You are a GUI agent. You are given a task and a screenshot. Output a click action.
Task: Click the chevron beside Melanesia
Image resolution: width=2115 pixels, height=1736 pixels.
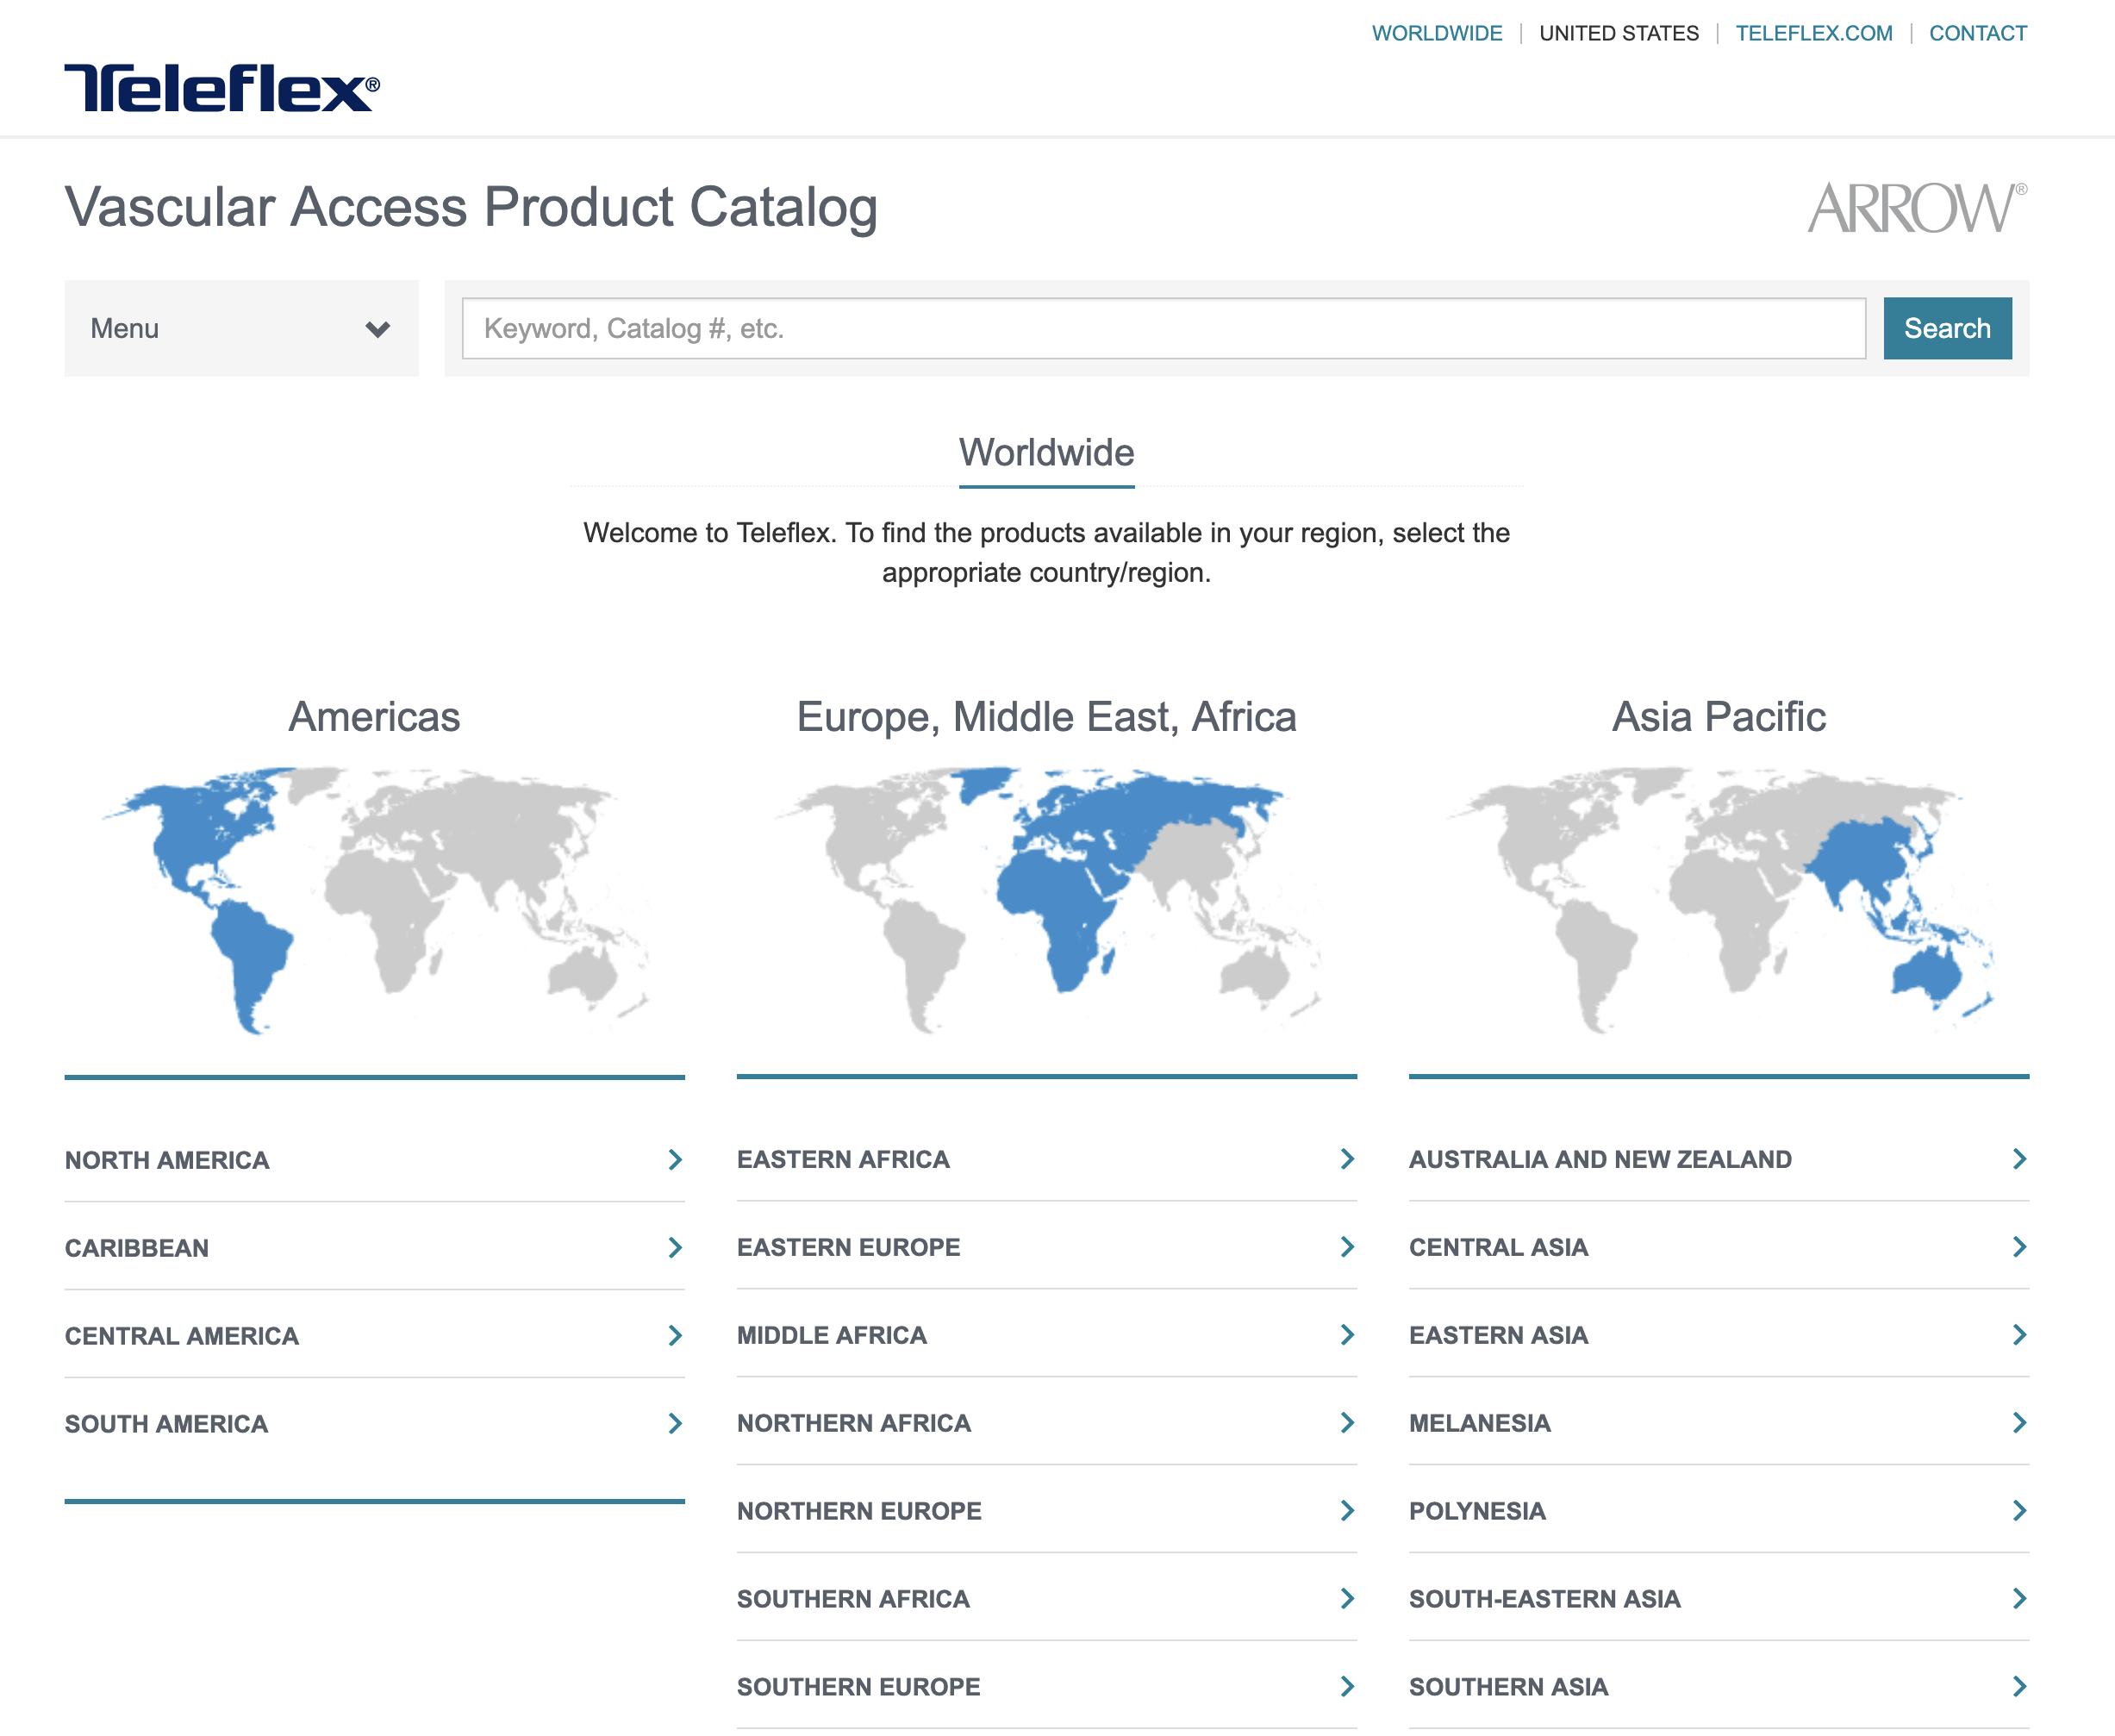pyautogui.click(x=2019, y=1423)
